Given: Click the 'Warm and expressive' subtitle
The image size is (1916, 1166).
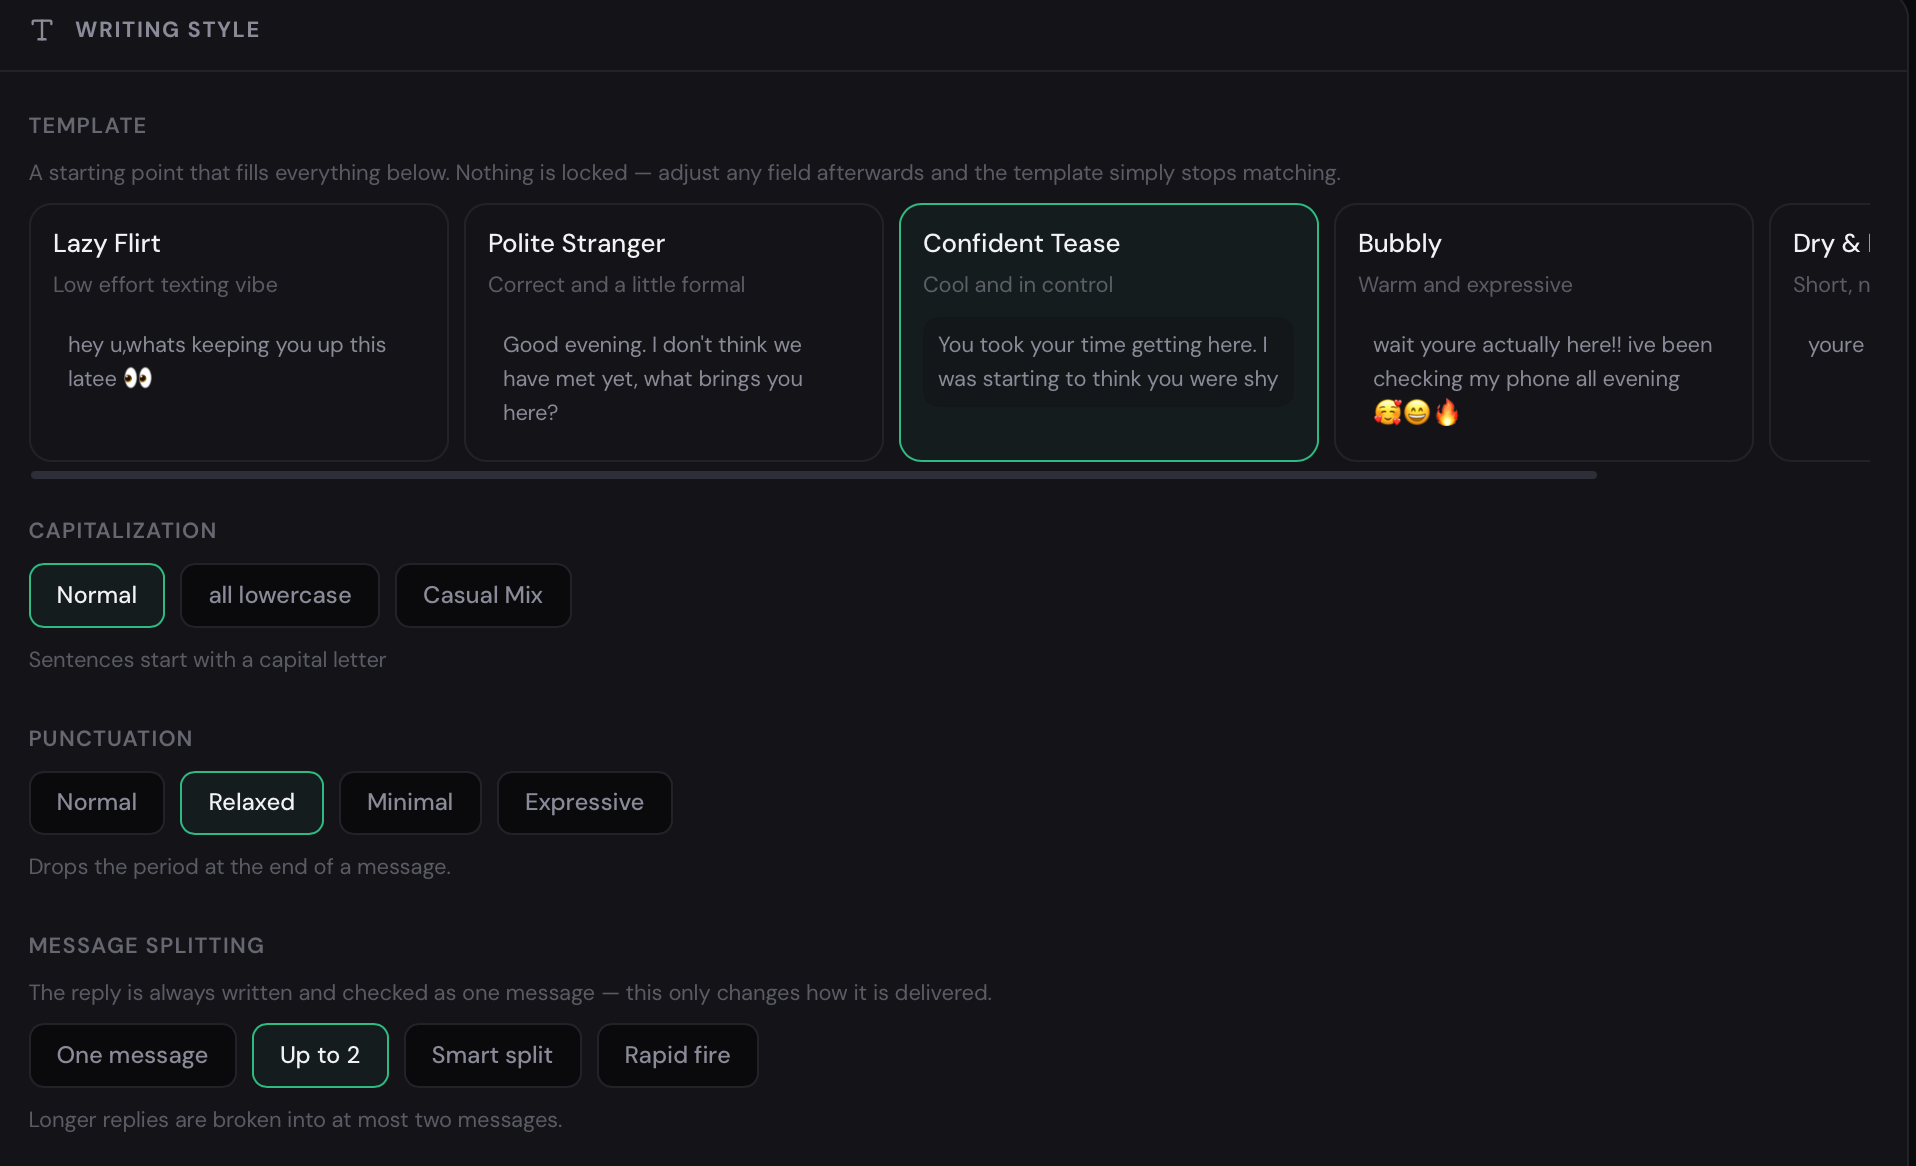Looking at the screenshot, I should [x=1465, y=285].
